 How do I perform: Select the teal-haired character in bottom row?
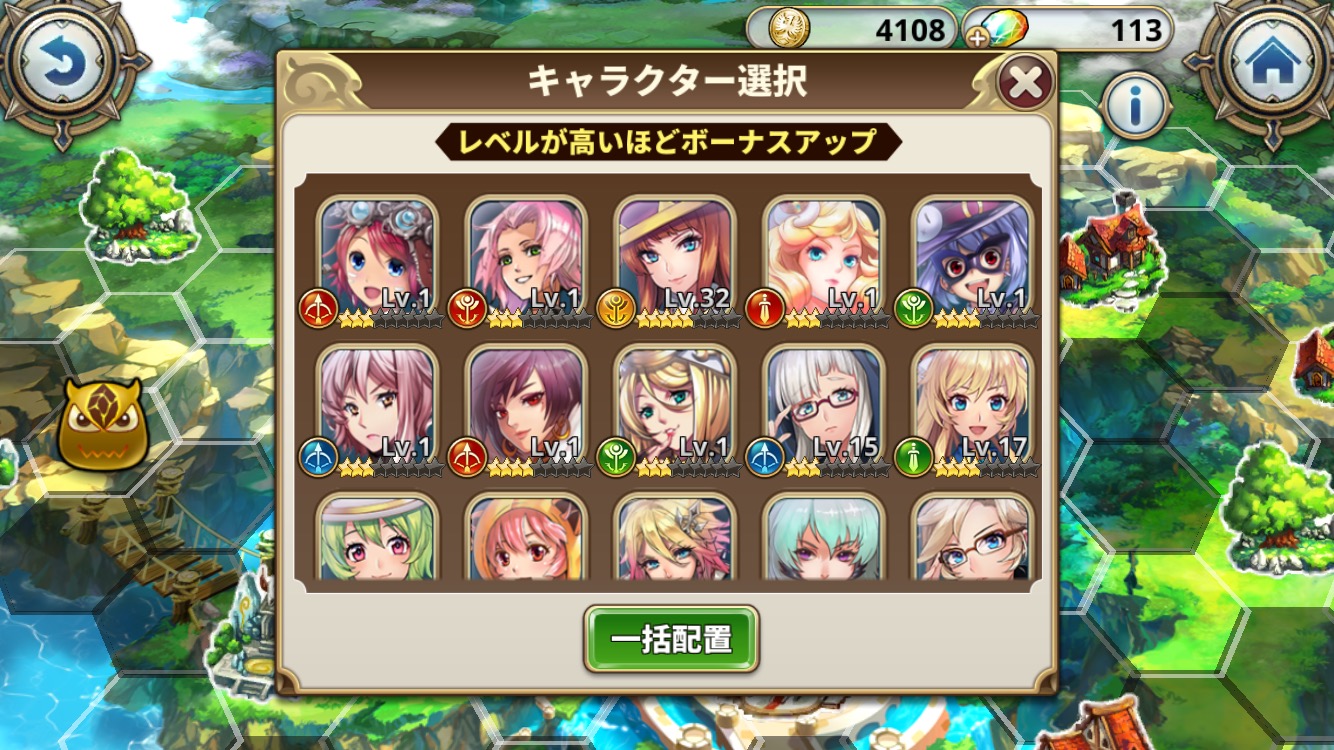point(825,537)
